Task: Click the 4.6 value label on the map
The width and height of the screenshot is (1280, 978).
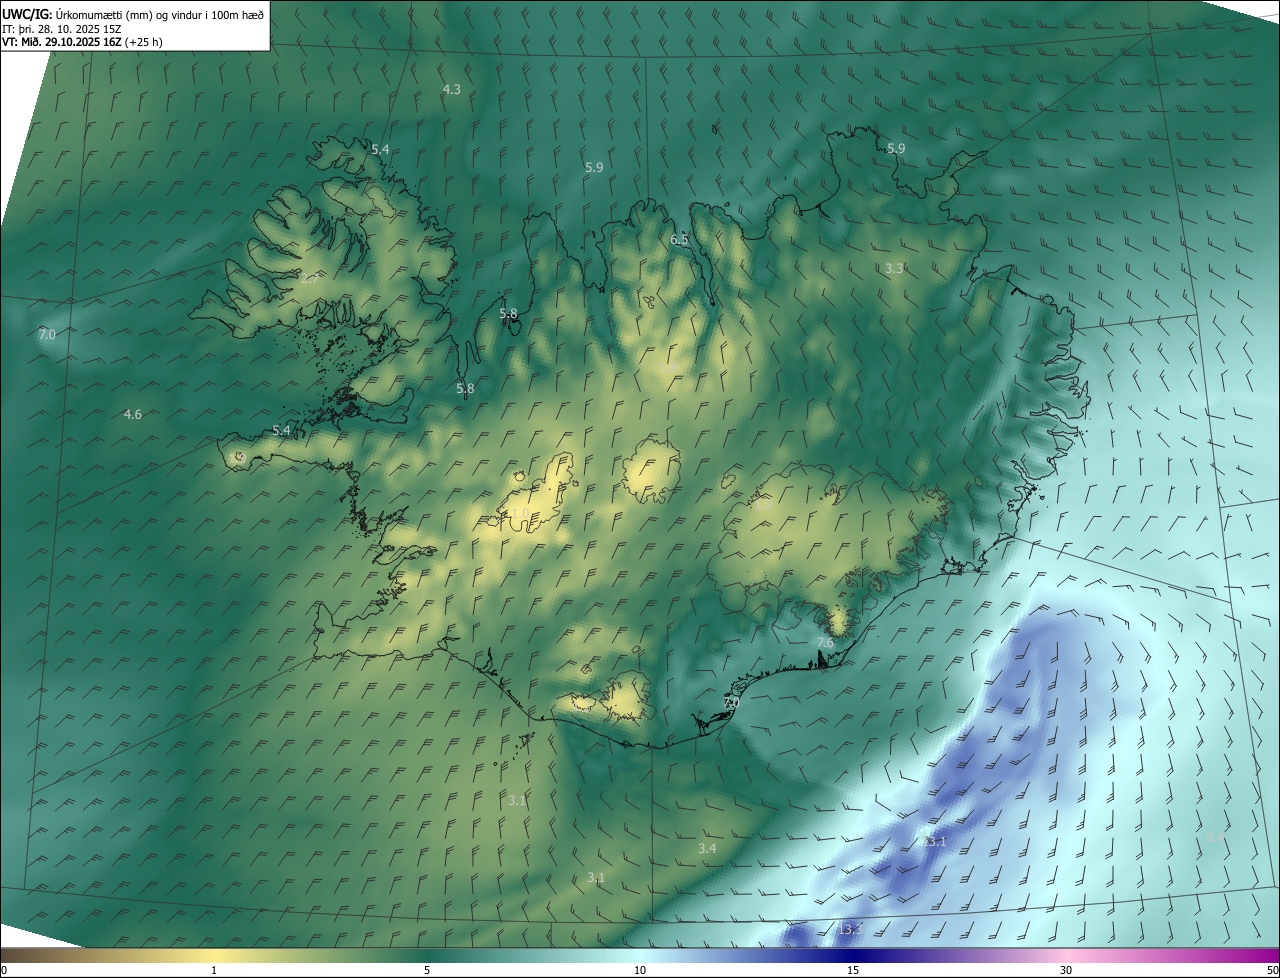Action: point(132,414)
